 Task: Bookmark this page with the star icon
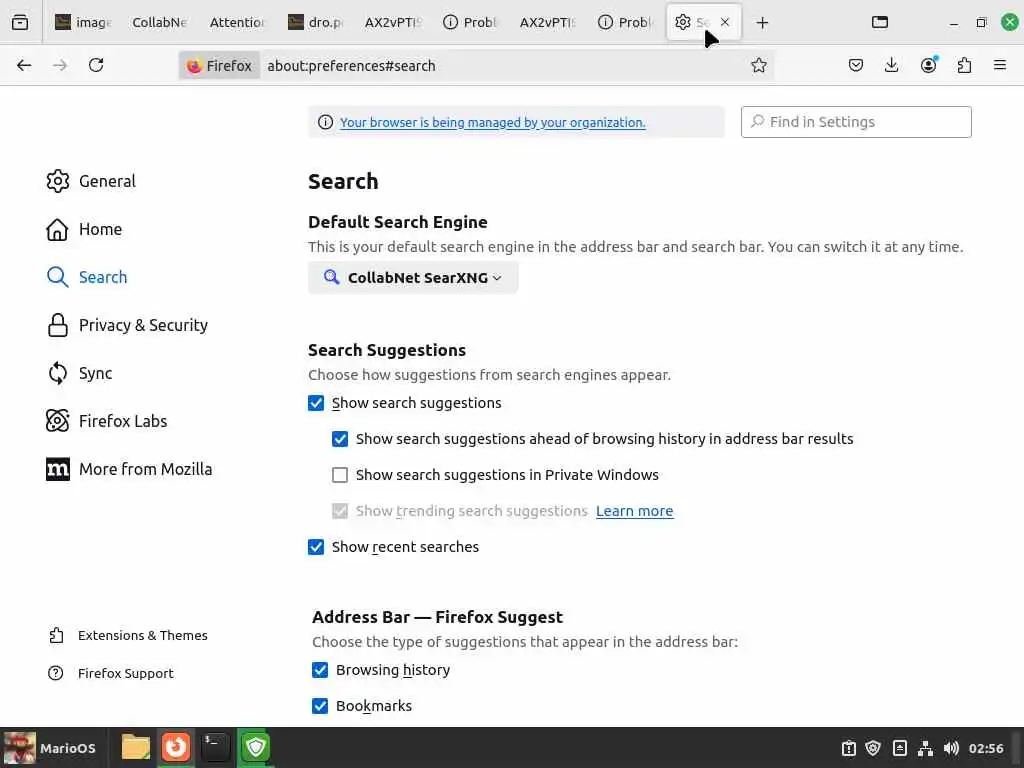click(x=758, y=65)
